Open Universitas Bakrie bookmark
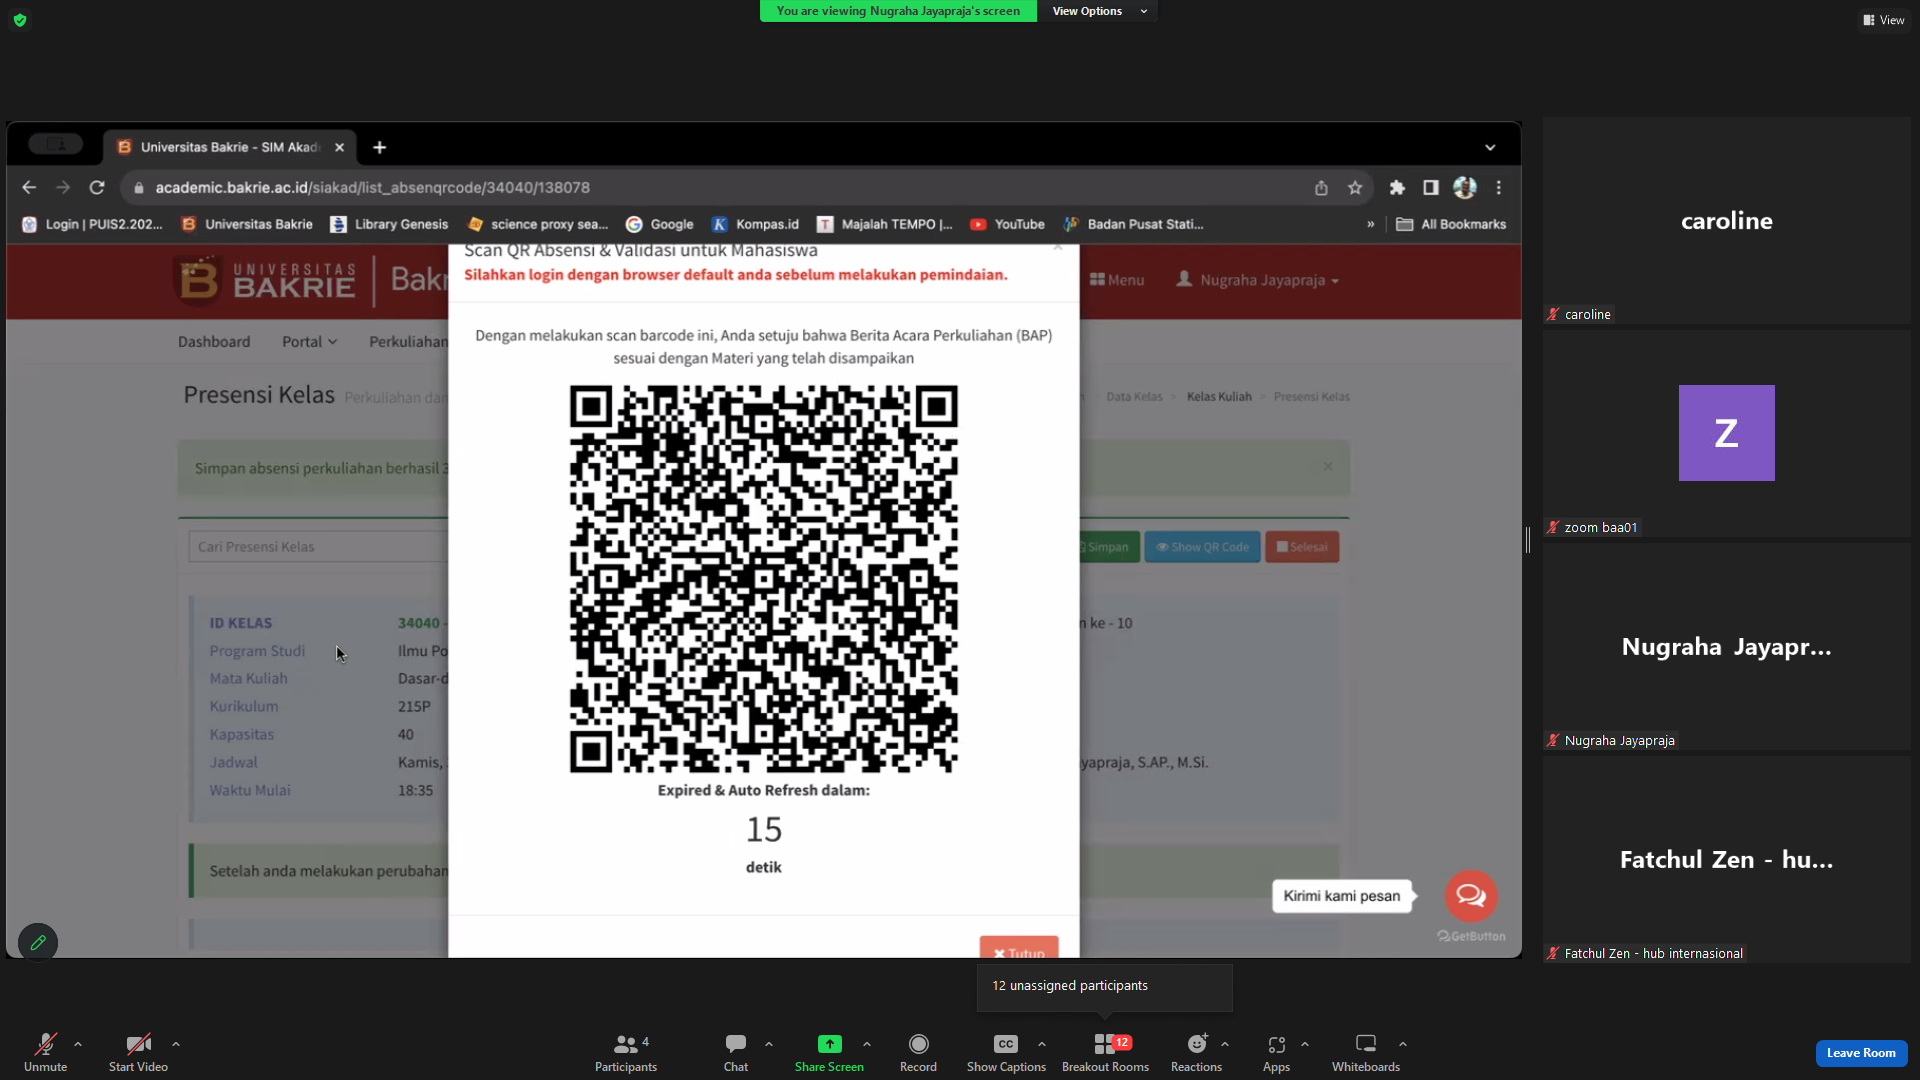The width and height of the screenshot is (1920, 1080). (x=247, y=224)
